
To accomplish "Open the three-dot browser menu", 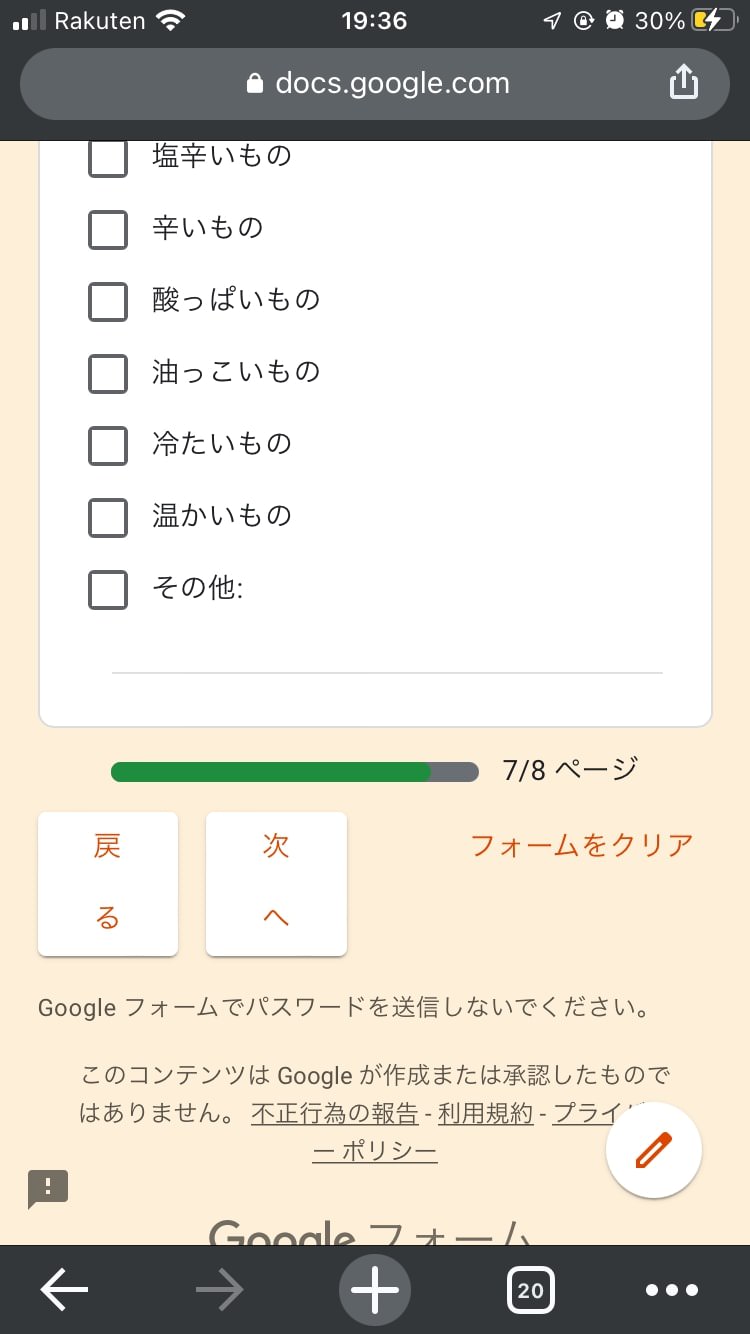I will click(x=672, y=1290).
